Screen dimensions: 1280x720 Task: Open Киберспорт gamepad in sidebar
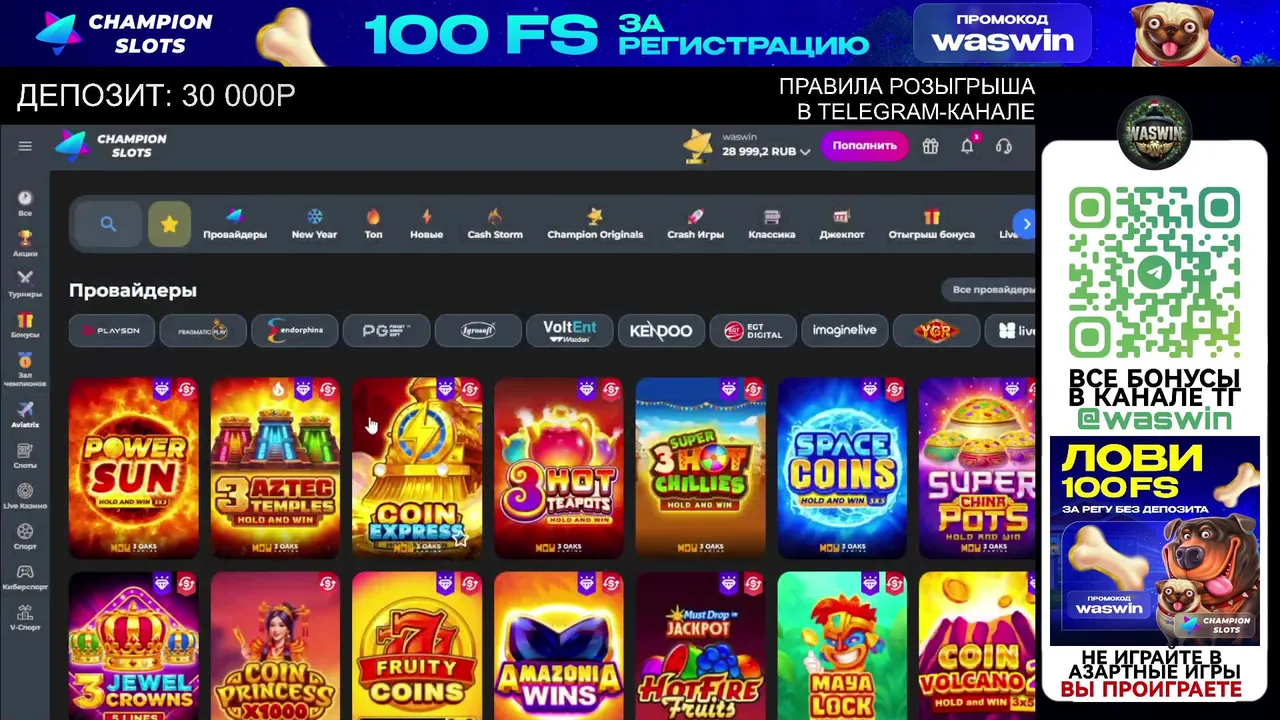(x=25, y=577)
